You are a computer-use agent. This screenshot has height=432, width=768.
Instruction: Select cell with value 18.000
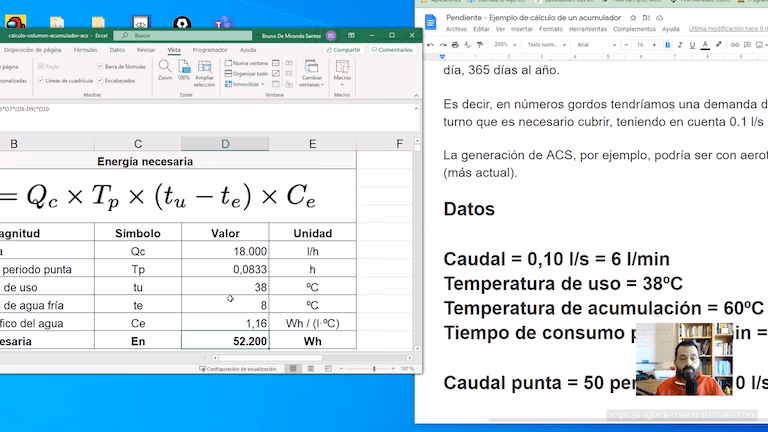[225, 251]
